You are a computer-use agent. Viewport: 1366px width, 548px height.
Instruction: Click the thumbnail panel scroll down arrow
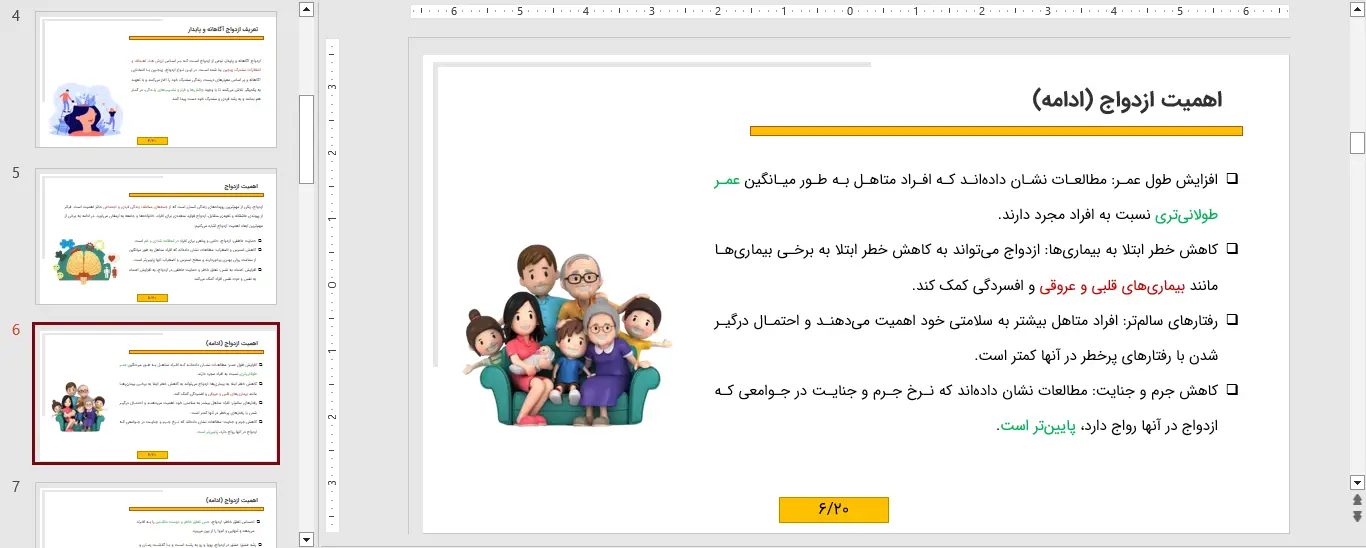point(306,540)
